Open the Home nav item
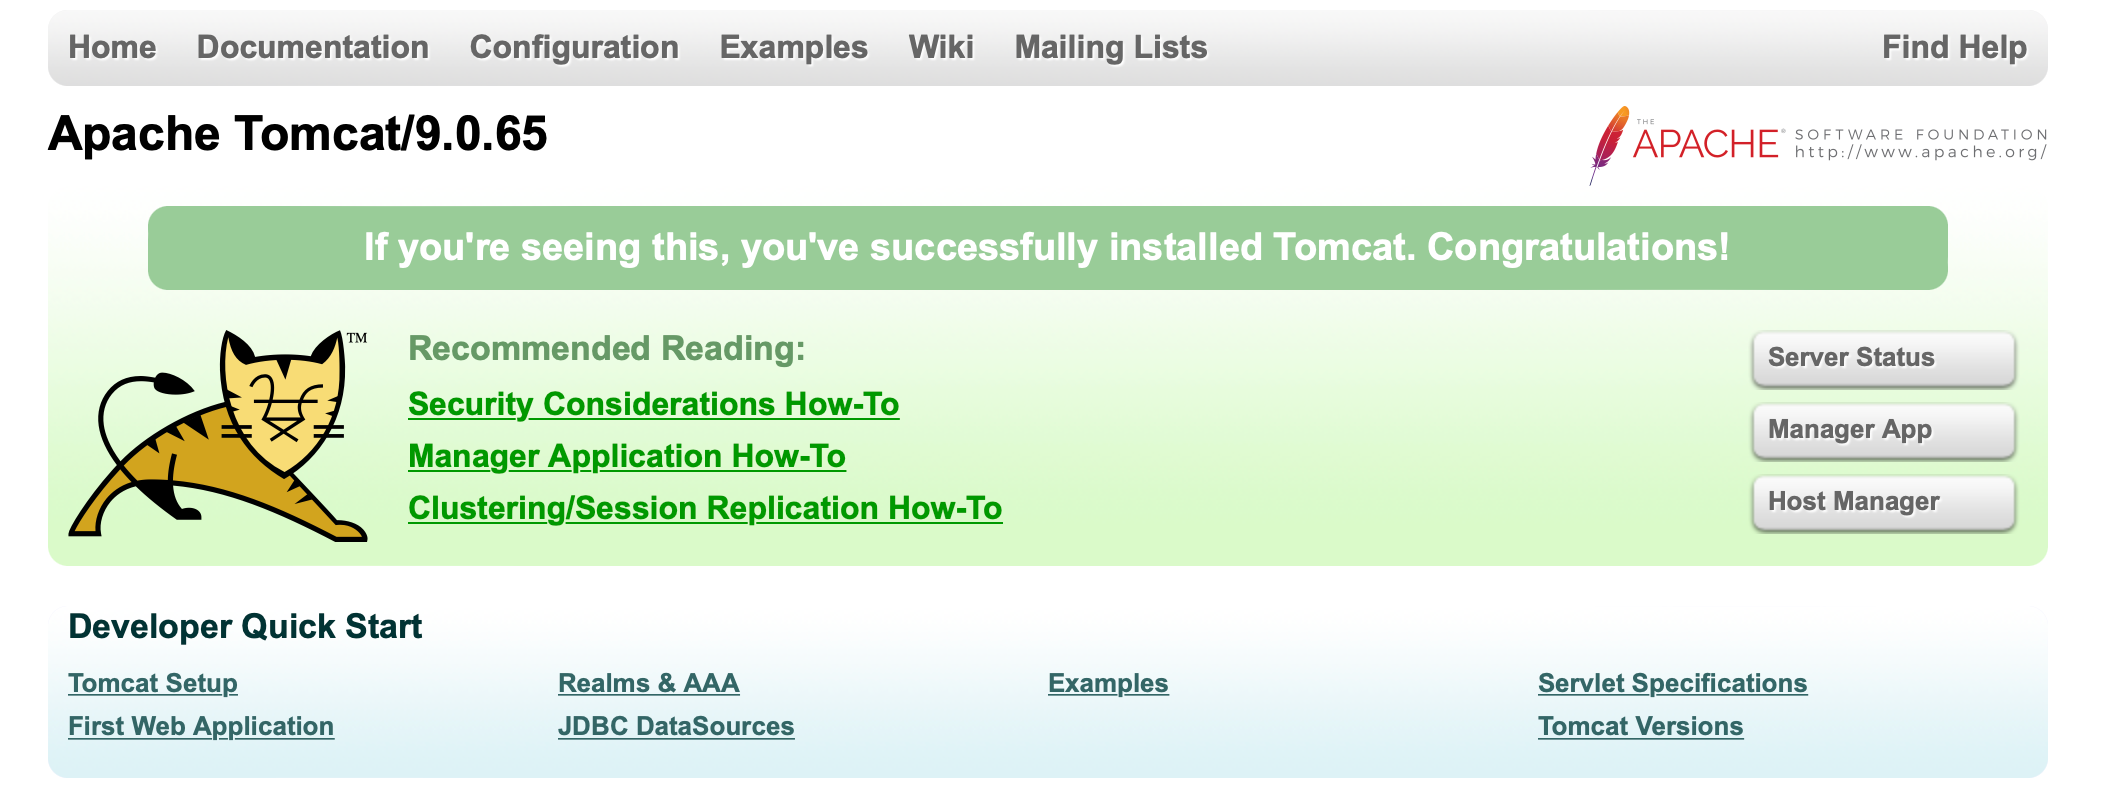2112x810 pixels. coord(112,47)
